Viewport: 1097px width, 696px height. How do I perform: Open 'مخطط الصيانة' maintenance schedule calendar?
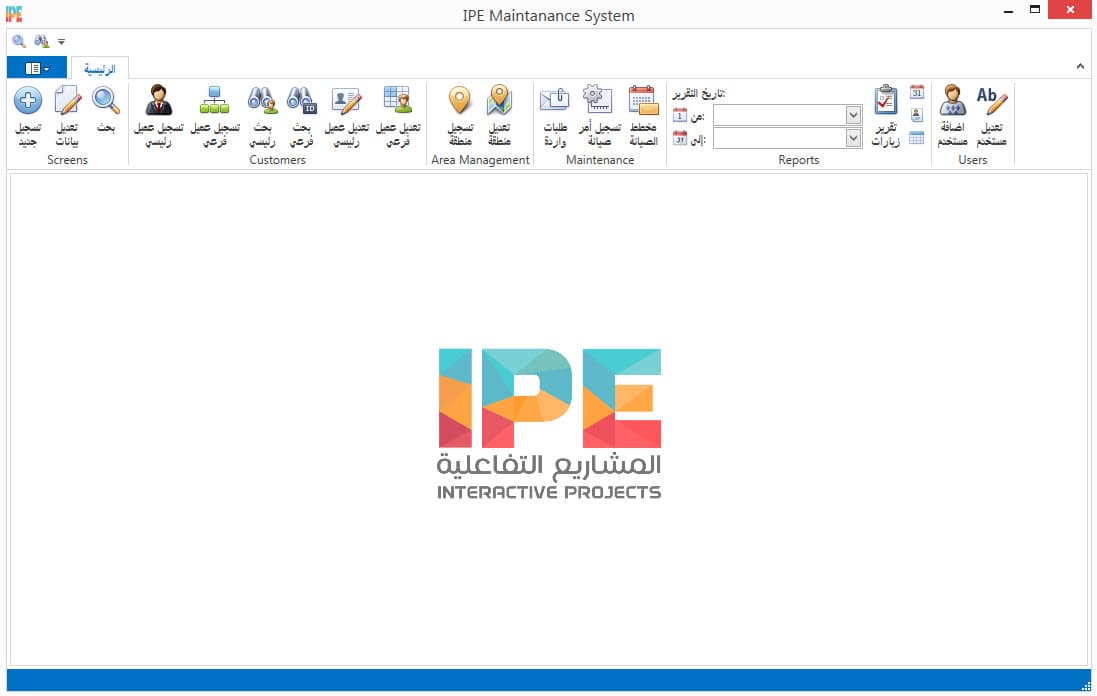point(644,115)
